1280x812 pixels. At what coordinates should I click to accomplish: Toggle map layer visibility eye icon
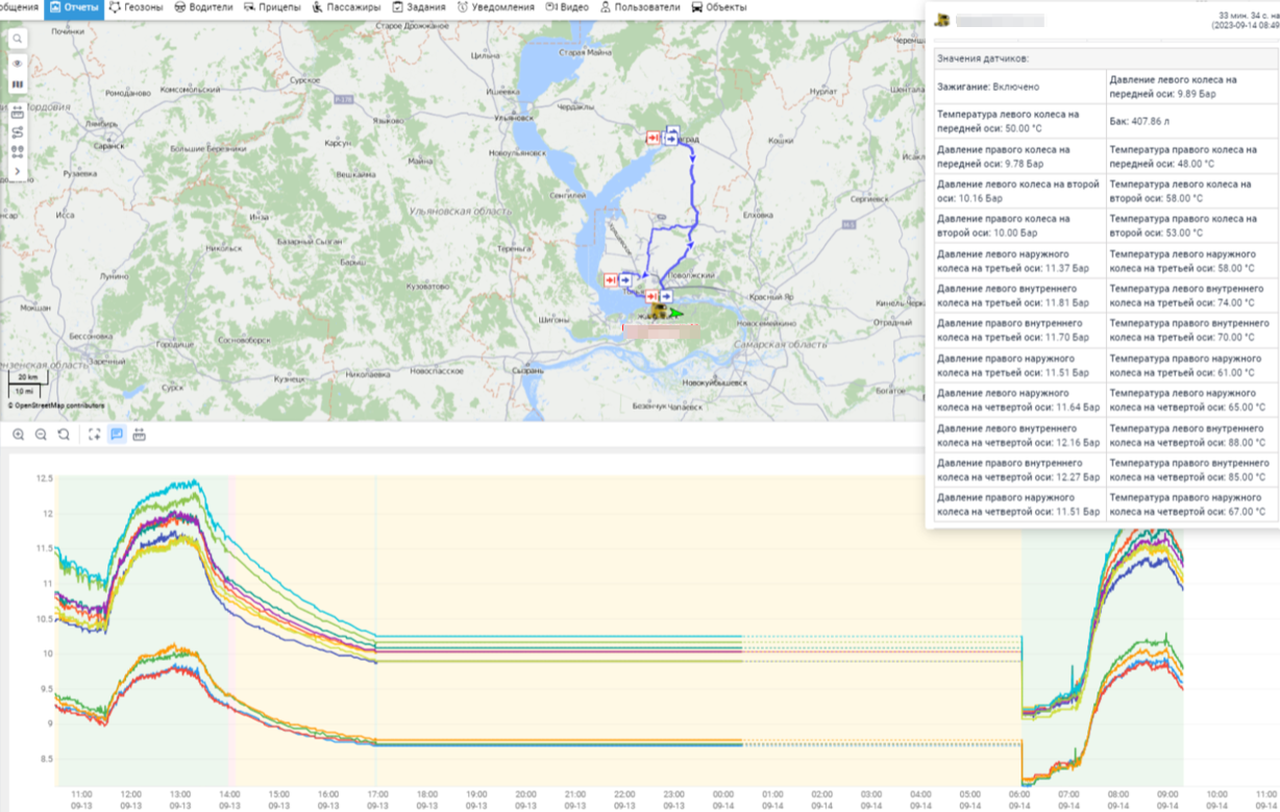[x=17, y=63]
